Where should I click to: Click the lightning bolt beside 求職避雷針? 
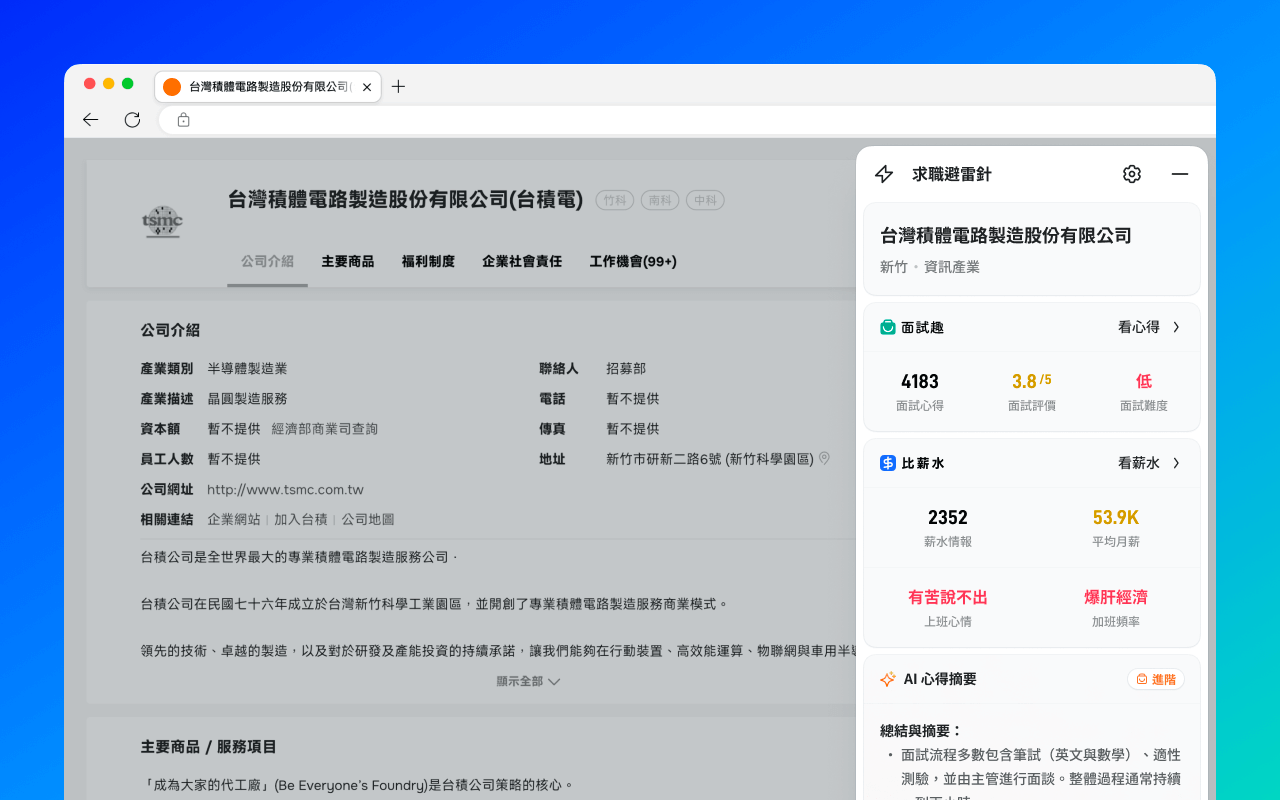tap(883, 173)
